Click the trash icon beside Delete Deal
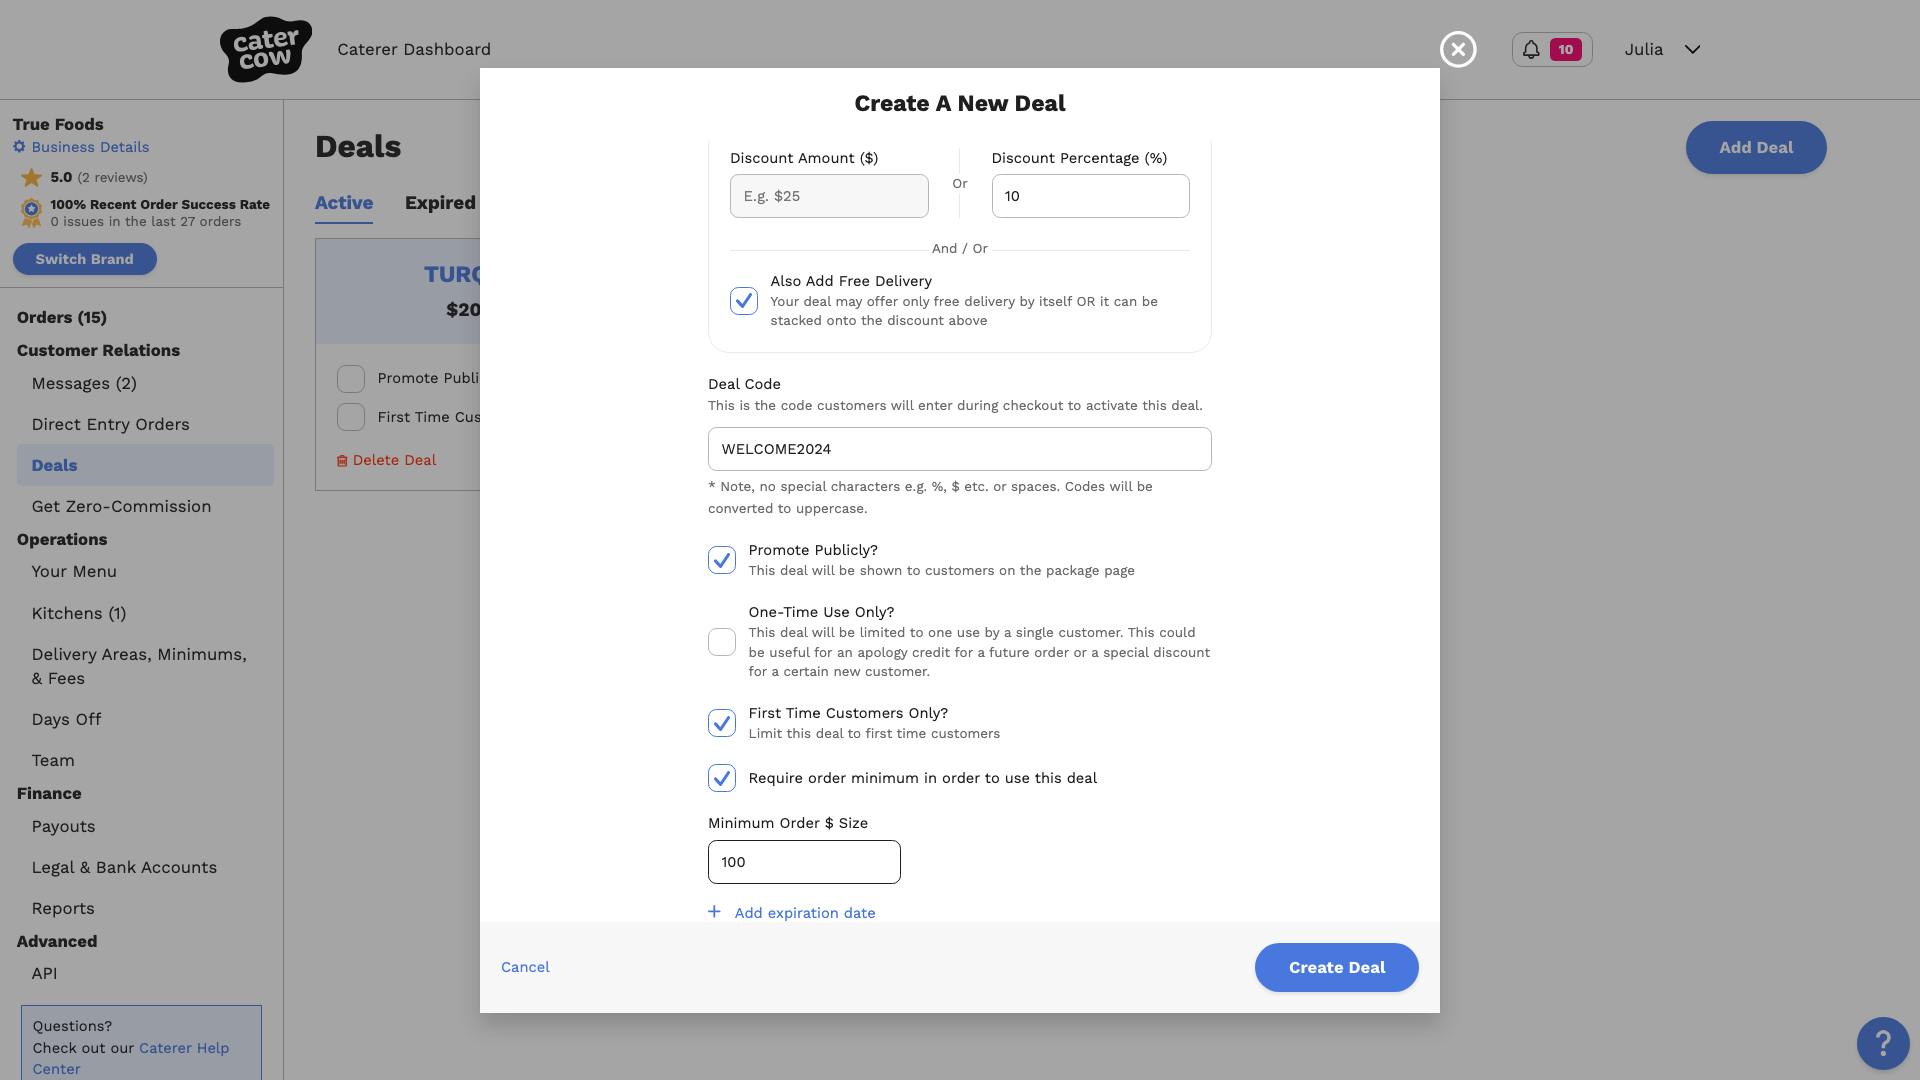This screenshot has width=1920, height=1080. coord(342,461)
